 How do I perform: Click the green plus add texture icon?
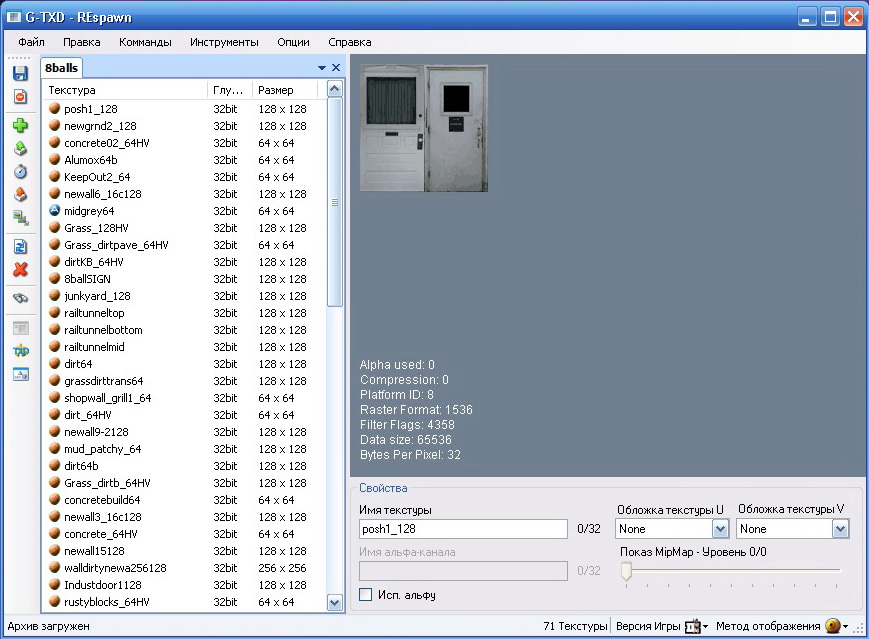[20, 126]
